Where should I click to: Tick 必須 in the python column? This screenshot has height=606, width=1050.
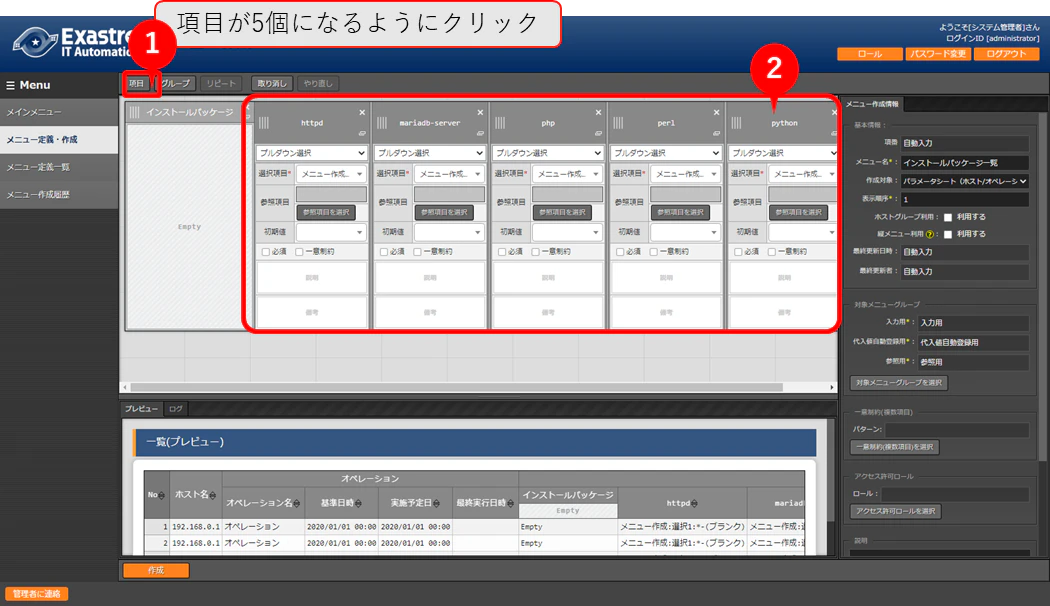point(738,252)
